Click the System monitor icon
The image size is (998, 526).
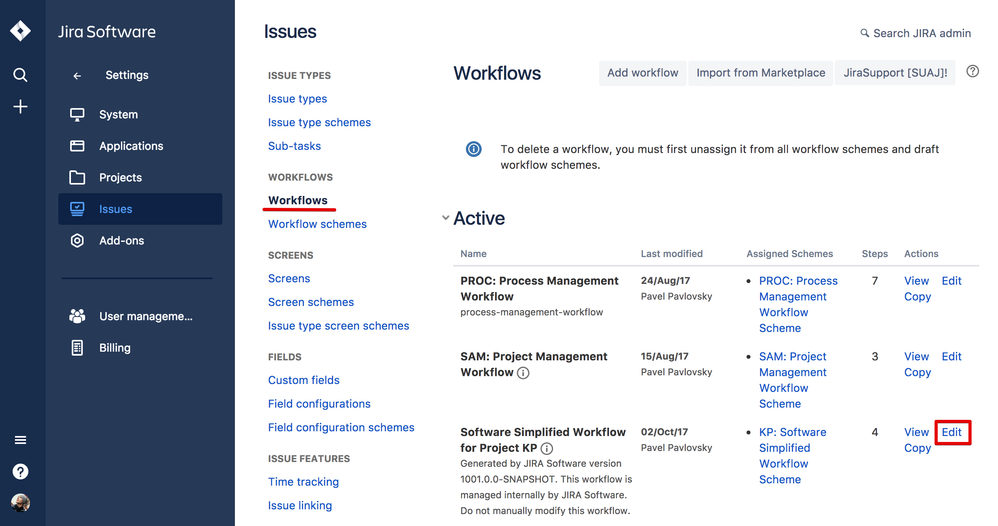pos(77,115)
